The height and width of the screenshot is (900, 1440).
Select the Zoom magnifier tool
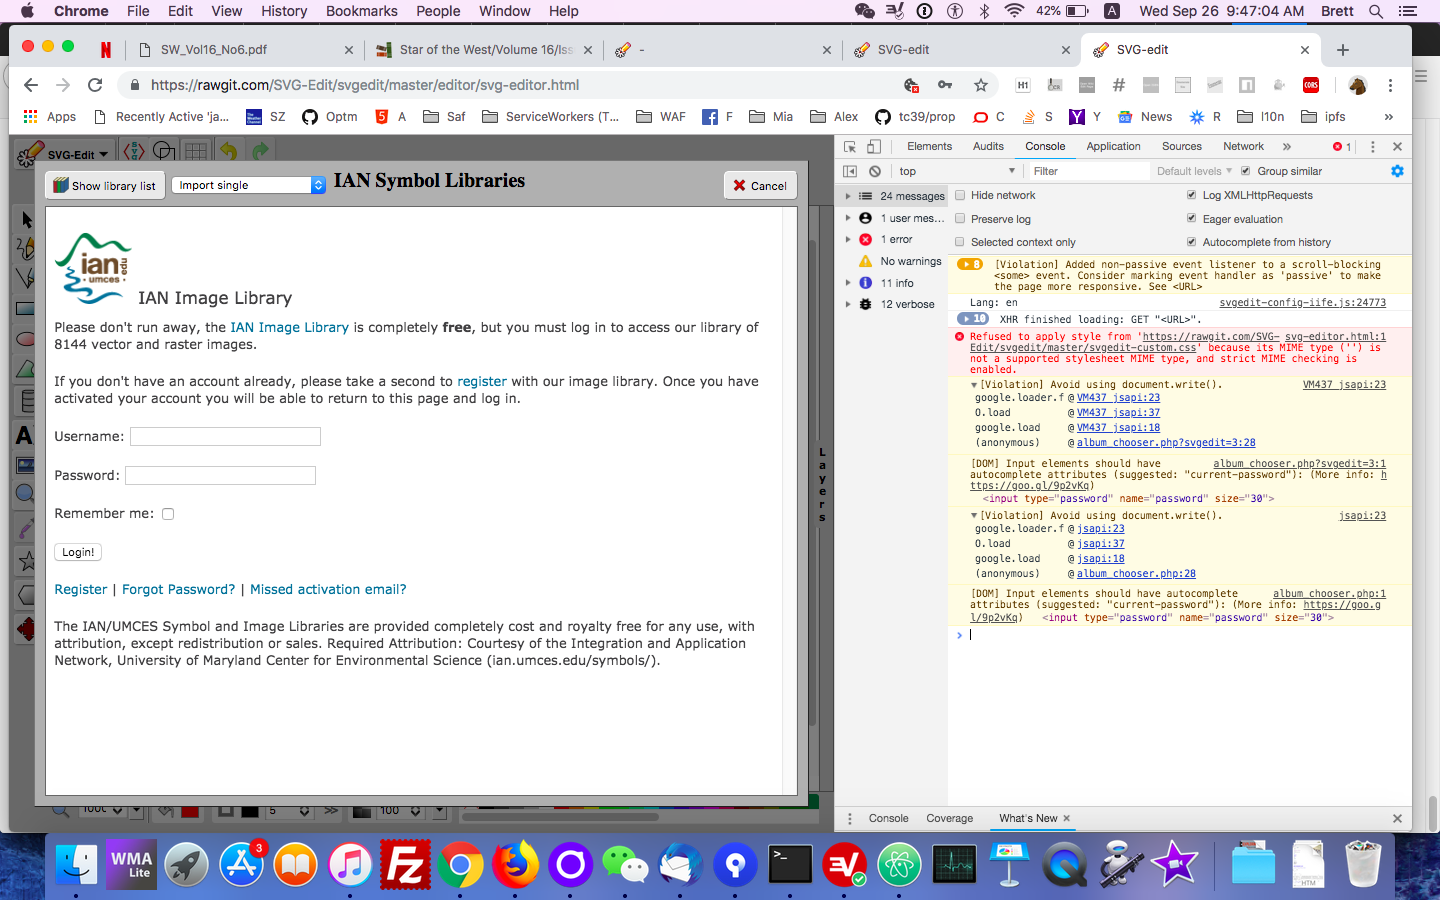pos(25,492)
